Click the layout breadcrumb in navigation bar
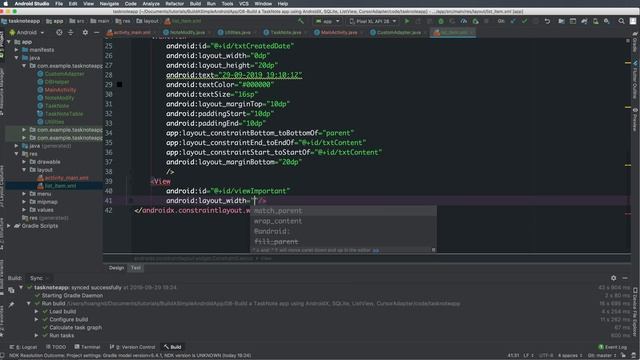Image resolution: width=640 pixels, height=360 pixels. pyautogui.click(x=148, y=21)
